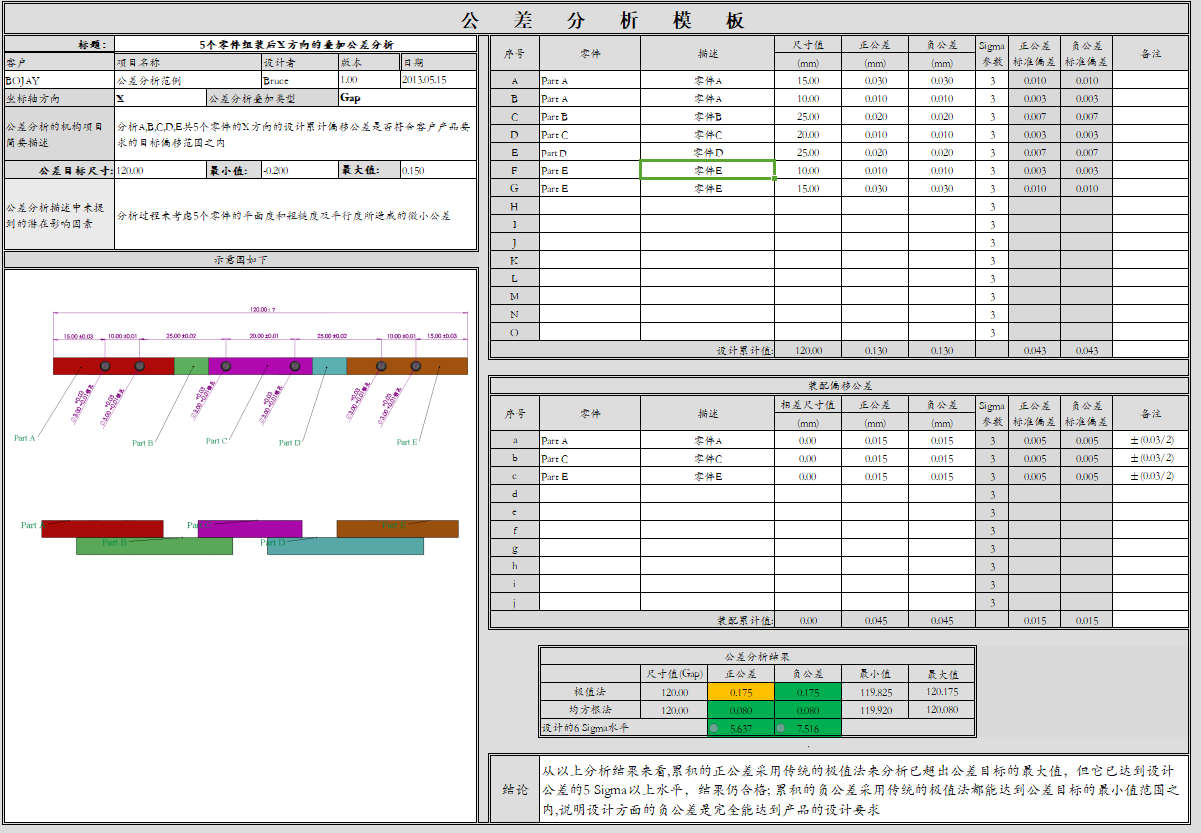Viewport: 1201px width, 833px height.
Task: Click the highlighted 零件E cell in row F
Action: pyautogui.click(x=707, y=171)
